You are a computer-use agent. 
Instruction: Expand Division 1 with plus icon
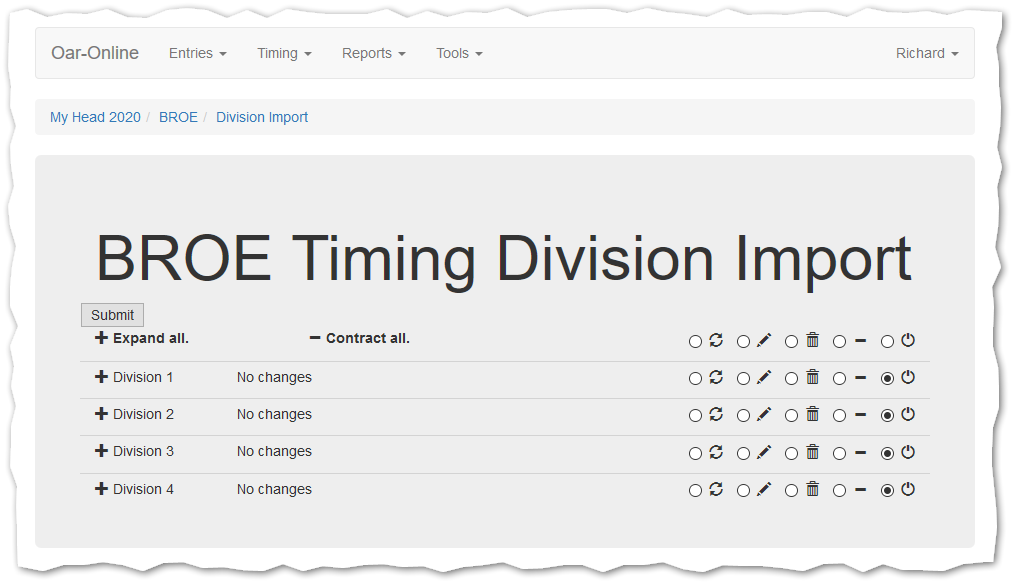click(x=101, y=377)
